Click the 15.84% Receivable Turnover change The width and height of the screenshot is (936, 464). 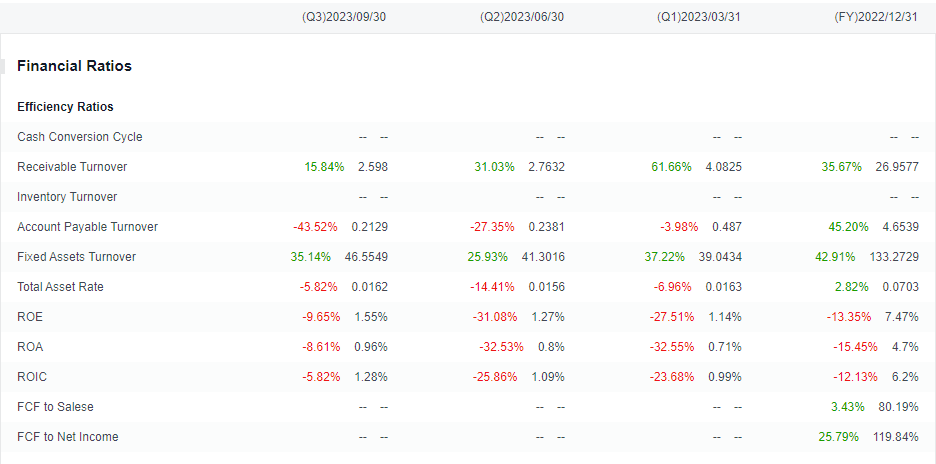(324, 167)
